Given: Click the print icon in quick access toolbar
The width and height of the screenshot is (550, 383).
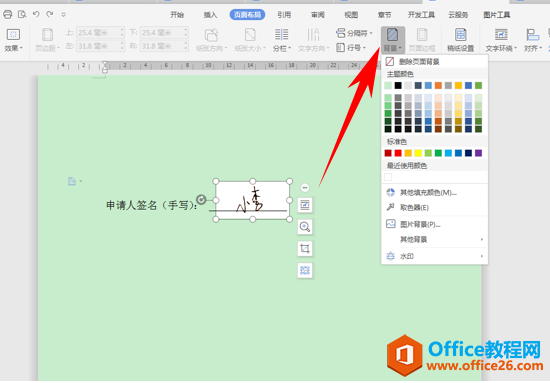Looking at the screenshot, I should tap(7, 14).
